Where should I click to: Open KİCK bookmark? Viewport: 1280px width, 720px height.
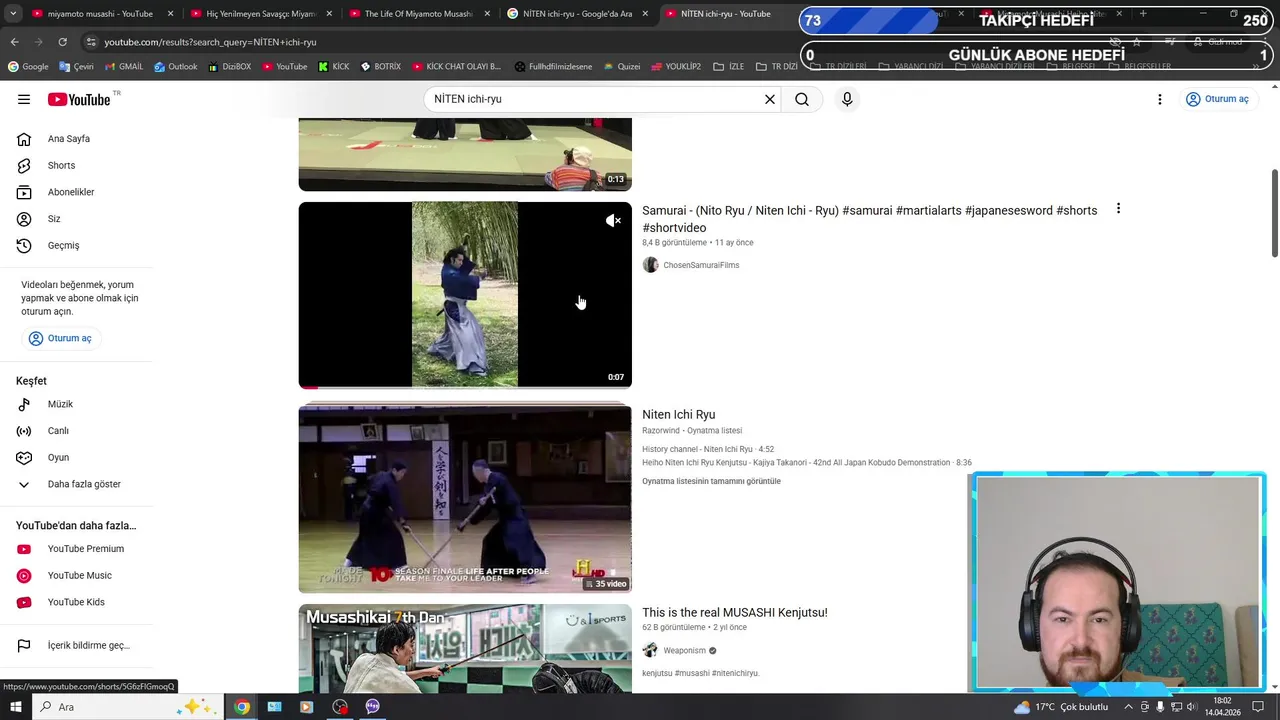pyautogui.click(x=334, y=67)
